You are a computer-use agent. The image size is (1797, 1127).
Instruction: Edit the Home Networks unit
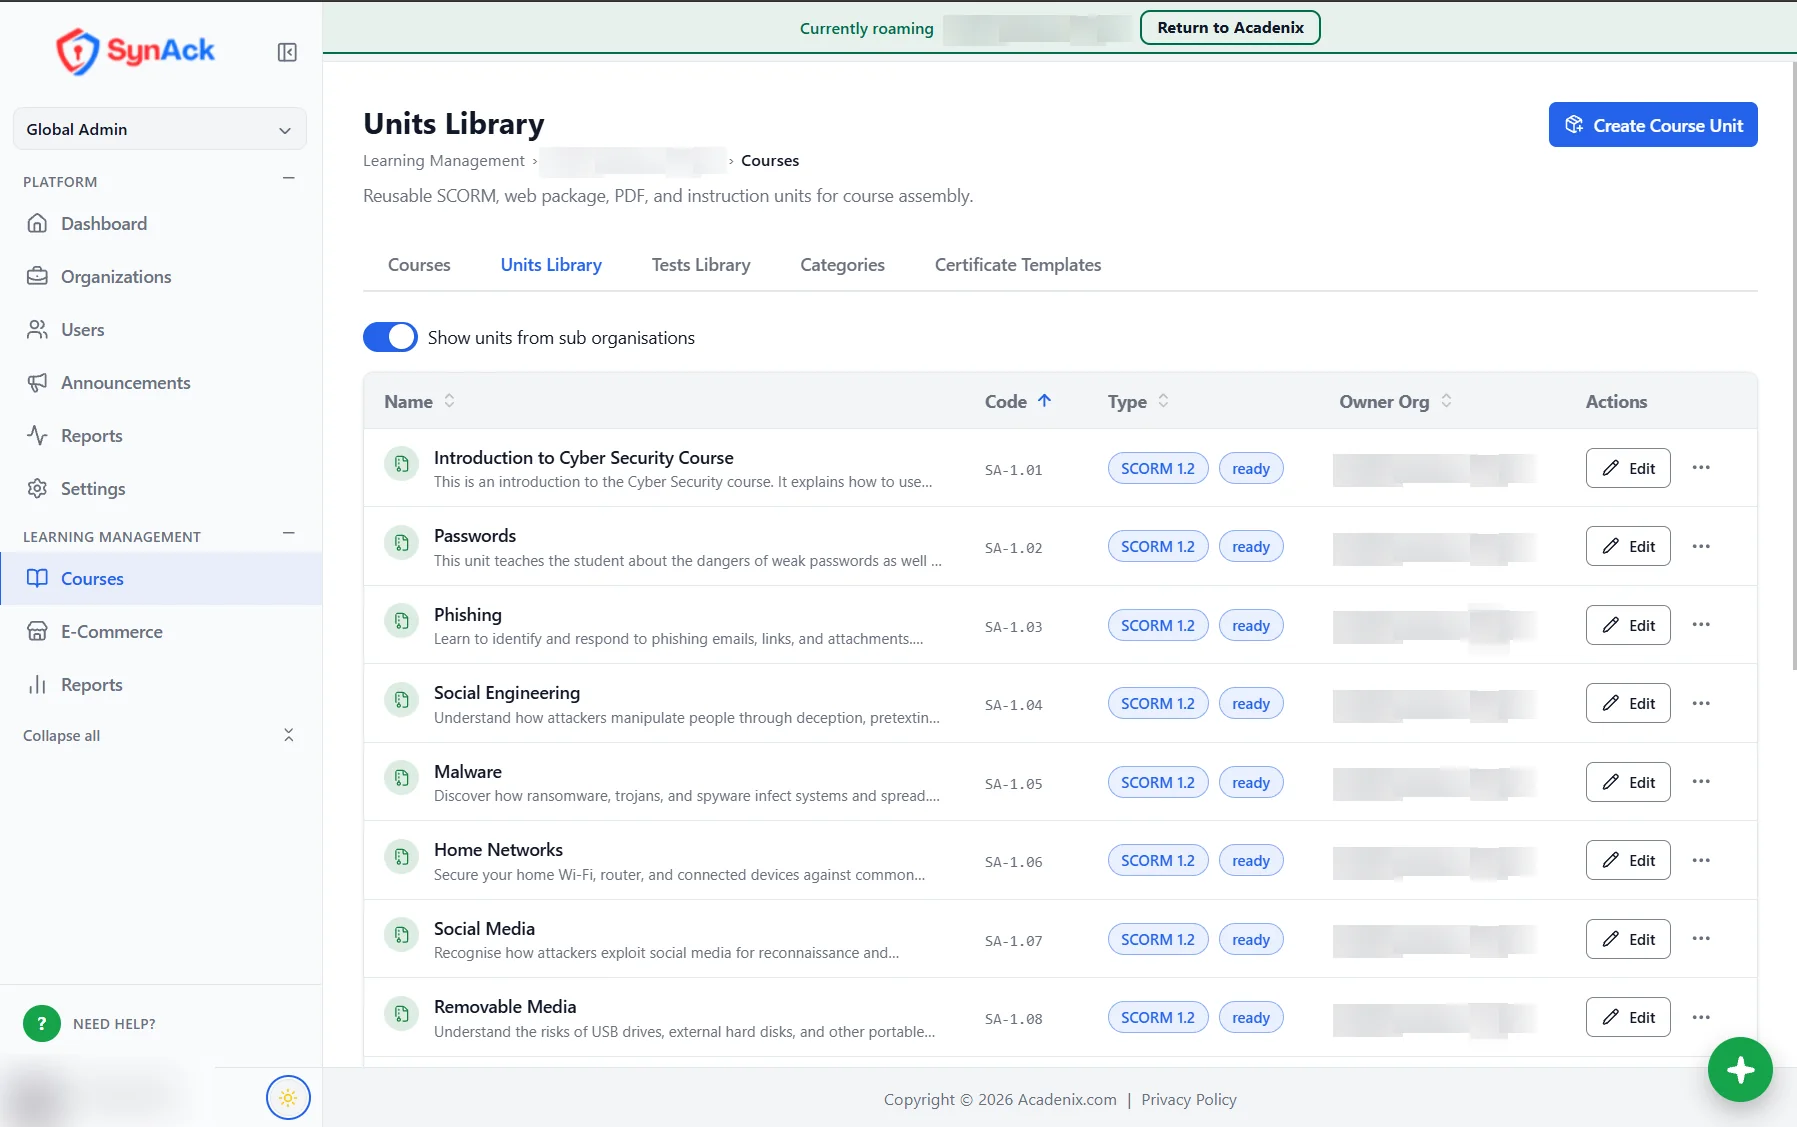(x=1628, y=860)
